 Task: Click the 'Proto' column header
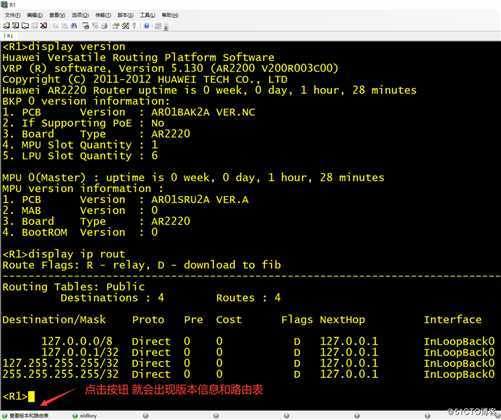coord(148,320)
